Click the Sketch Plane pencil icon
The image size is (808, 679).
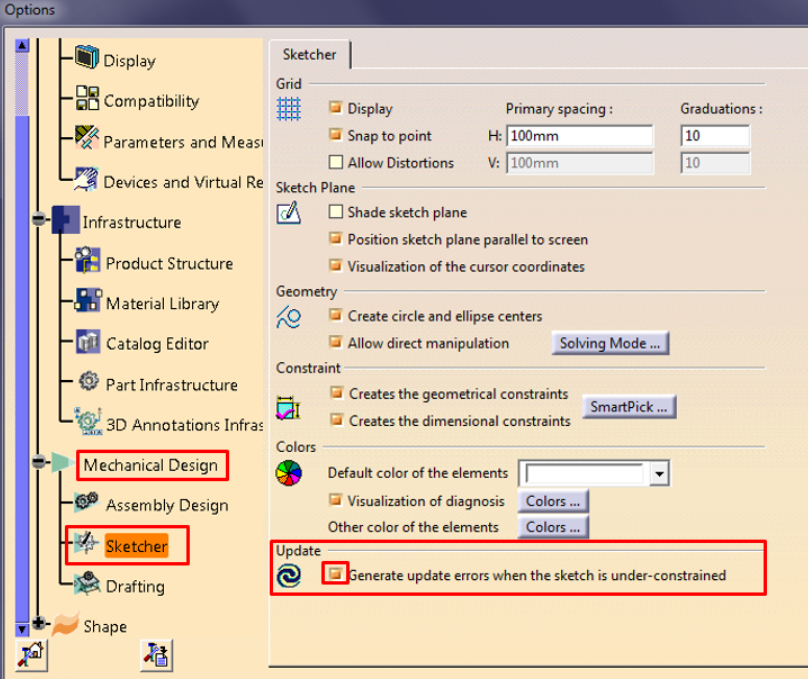290,213
